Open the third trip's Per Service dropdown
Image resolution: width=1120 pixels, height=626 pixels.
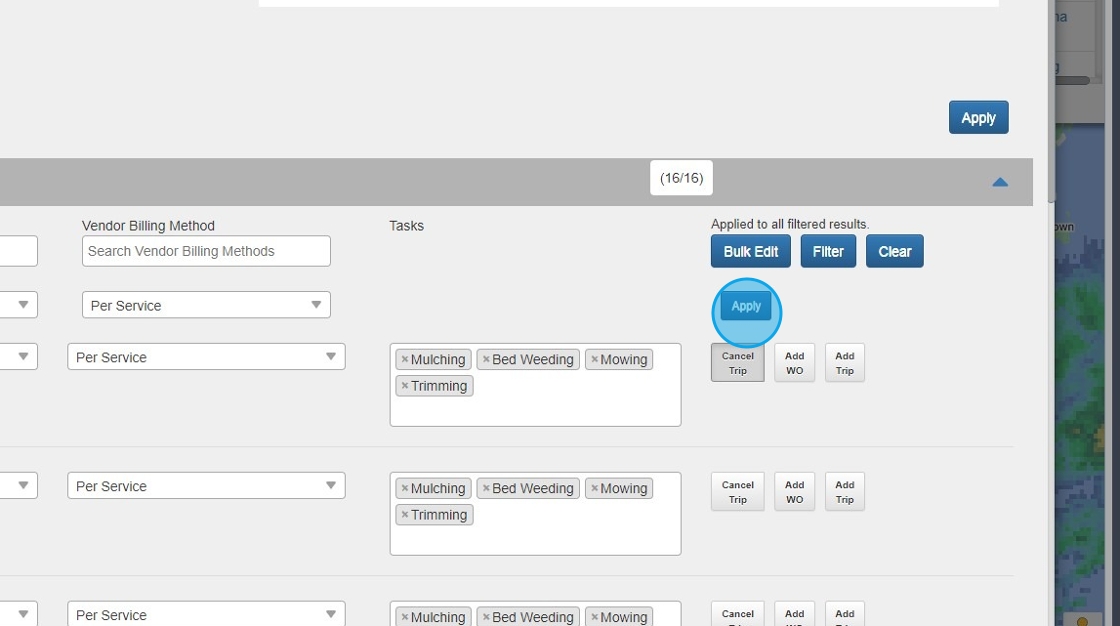(206, 614)
